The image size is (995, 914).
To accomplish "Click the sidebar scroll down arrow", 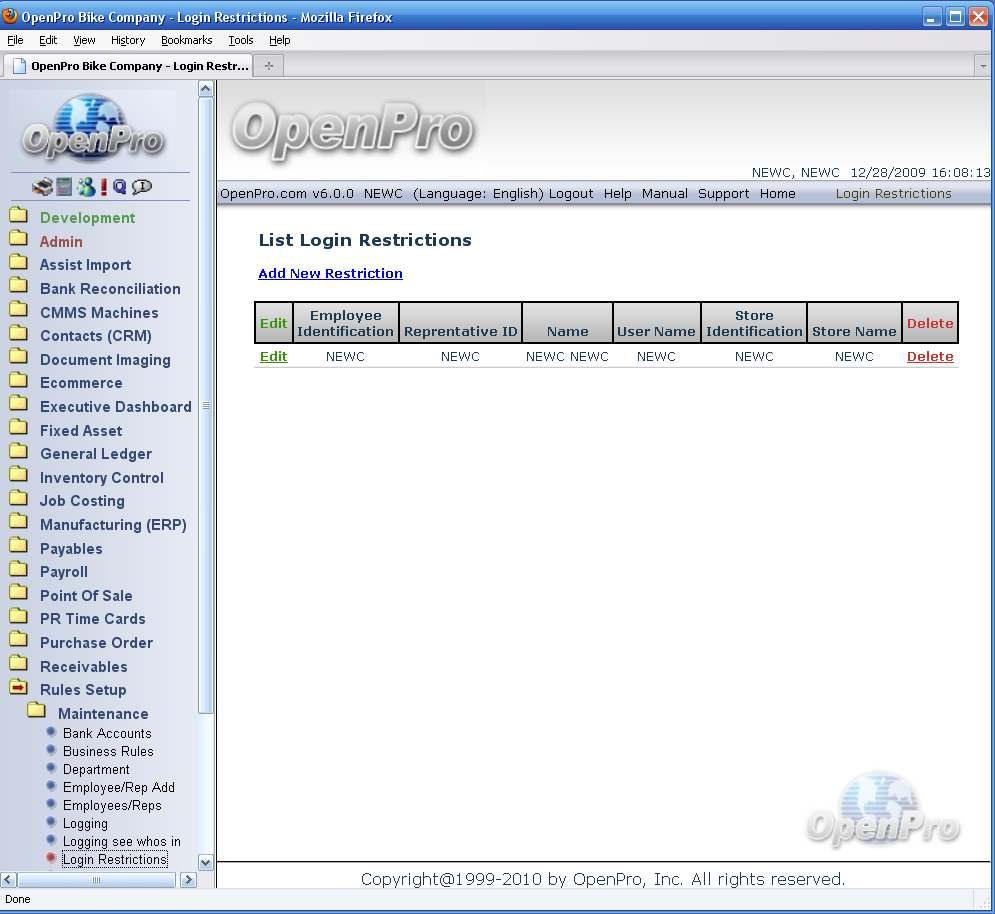I will tap(206, 862).
